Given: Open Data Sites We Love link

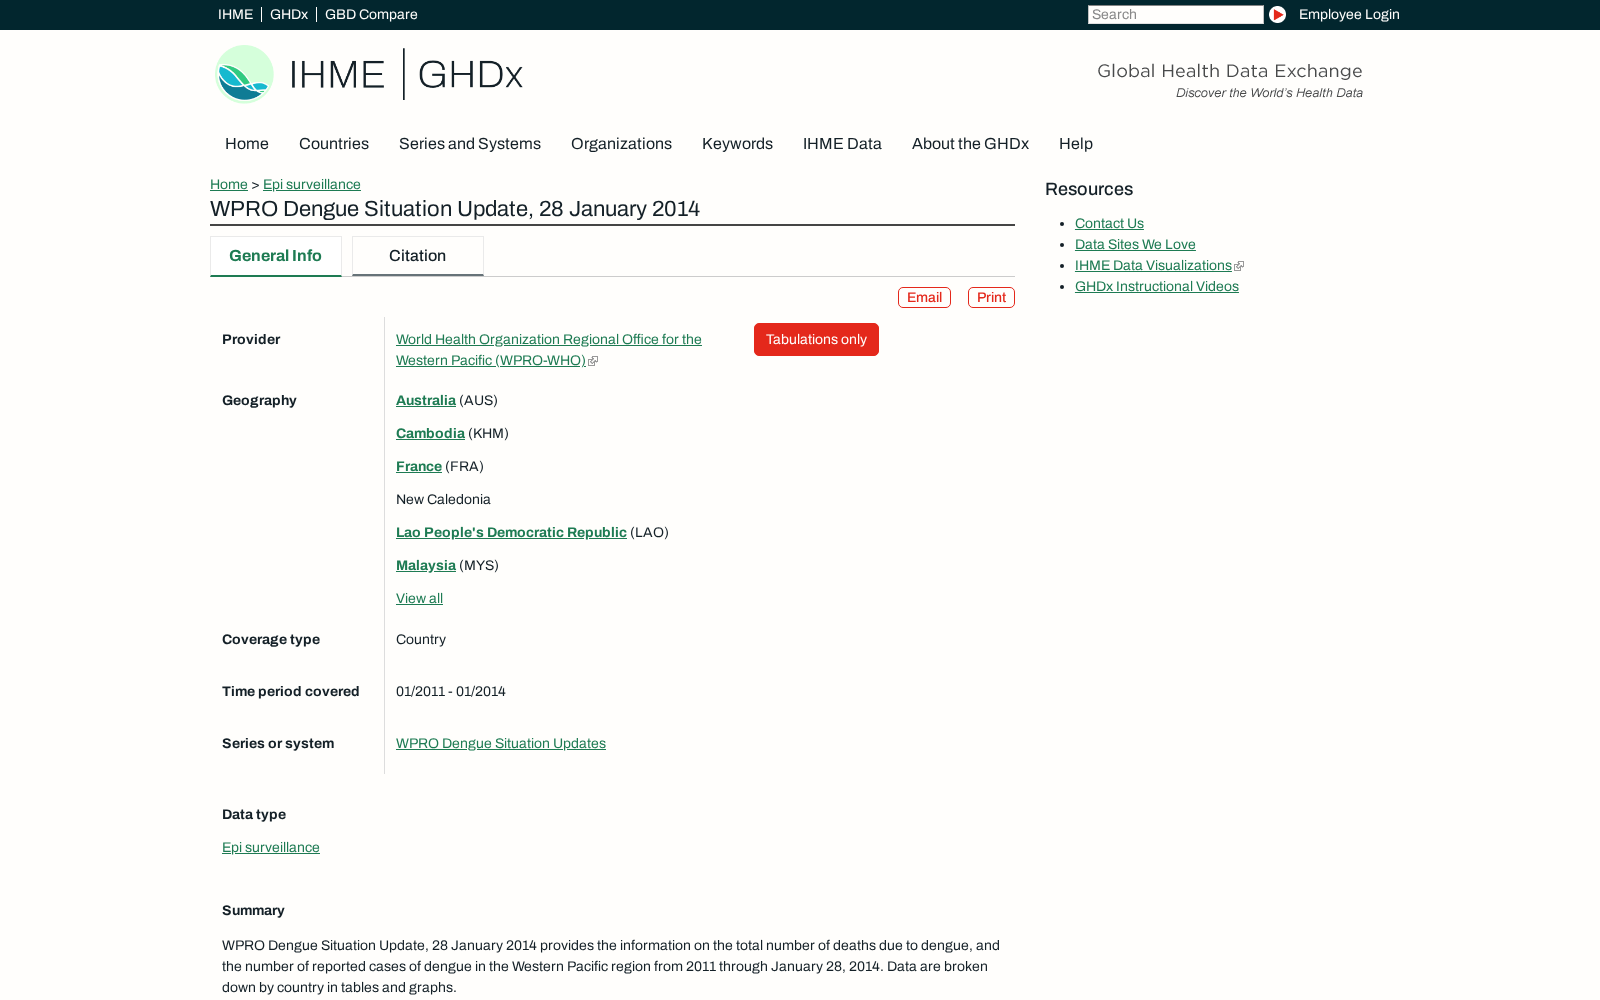Looking at the screenshot, I should tap(1135, 244).
